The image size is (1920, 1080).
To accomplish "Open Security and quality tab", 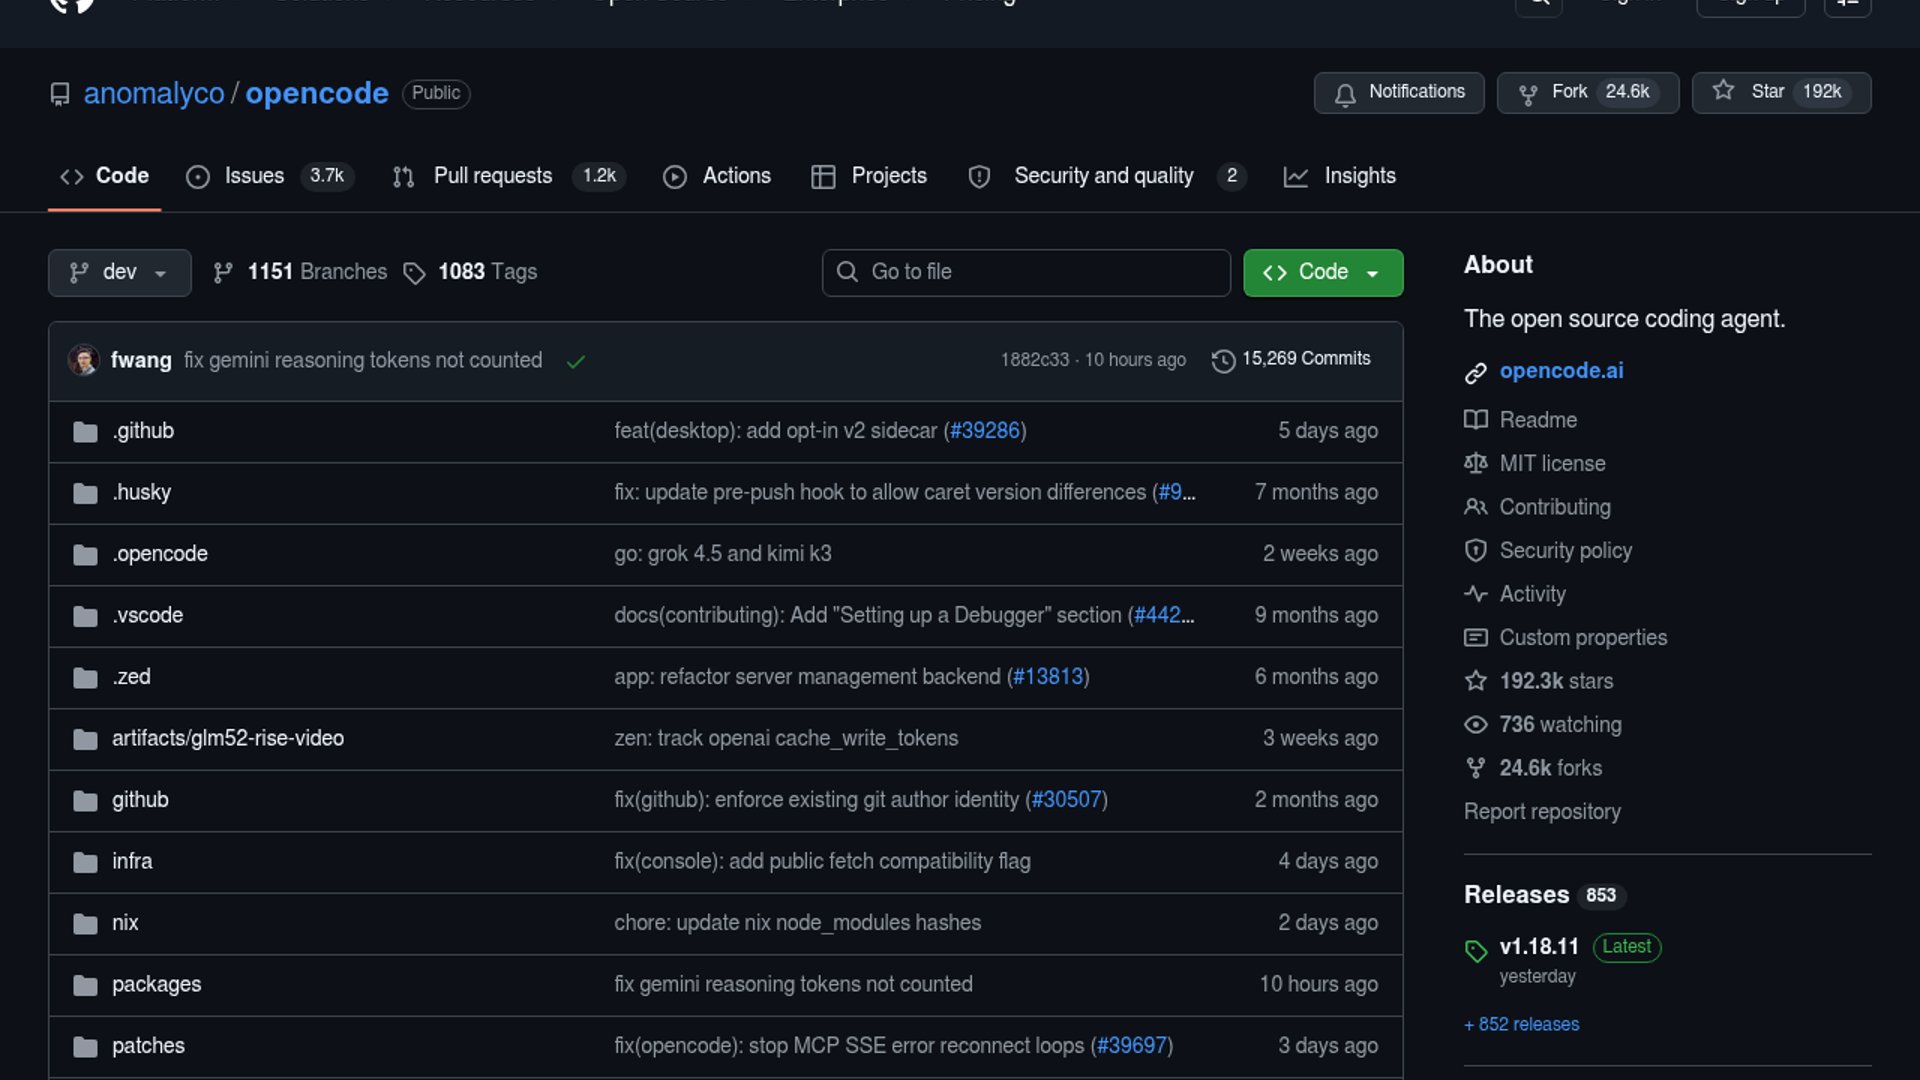I will point(1106,176).
